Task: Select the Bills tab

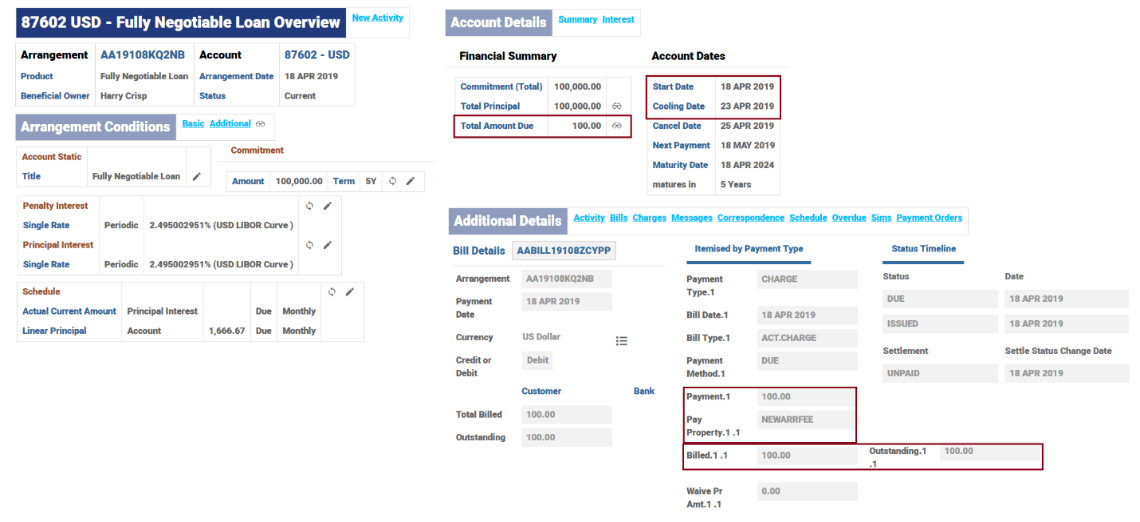Action: tap(618, 218)
